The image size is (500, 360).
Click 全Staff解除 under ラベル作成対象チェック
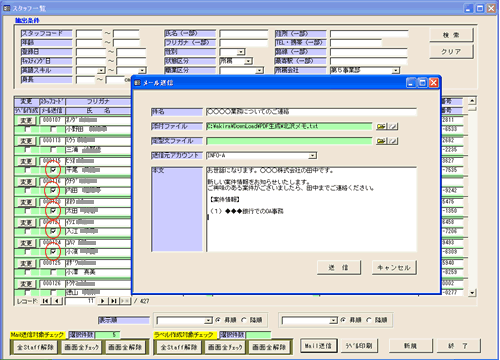click(x=179, y=347)
